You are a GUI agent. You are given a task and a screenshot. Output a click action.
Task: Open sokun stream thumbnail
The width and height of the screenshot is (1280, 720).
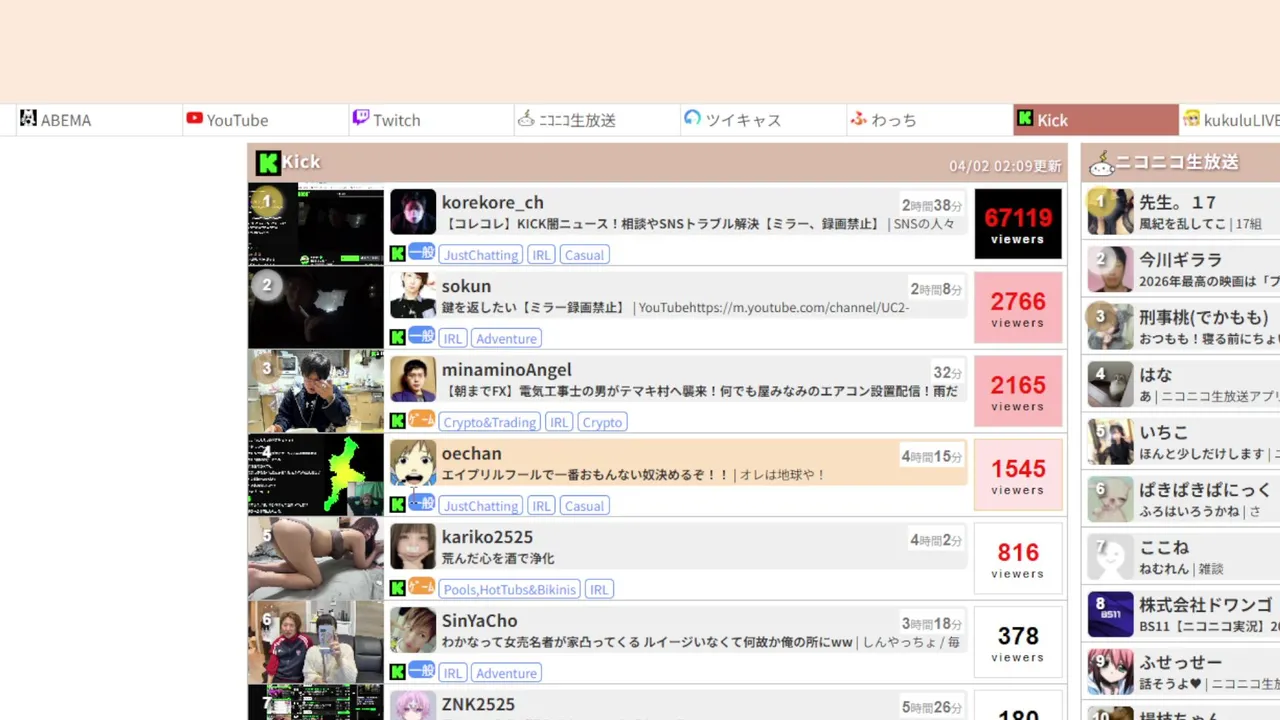[316, 308]
